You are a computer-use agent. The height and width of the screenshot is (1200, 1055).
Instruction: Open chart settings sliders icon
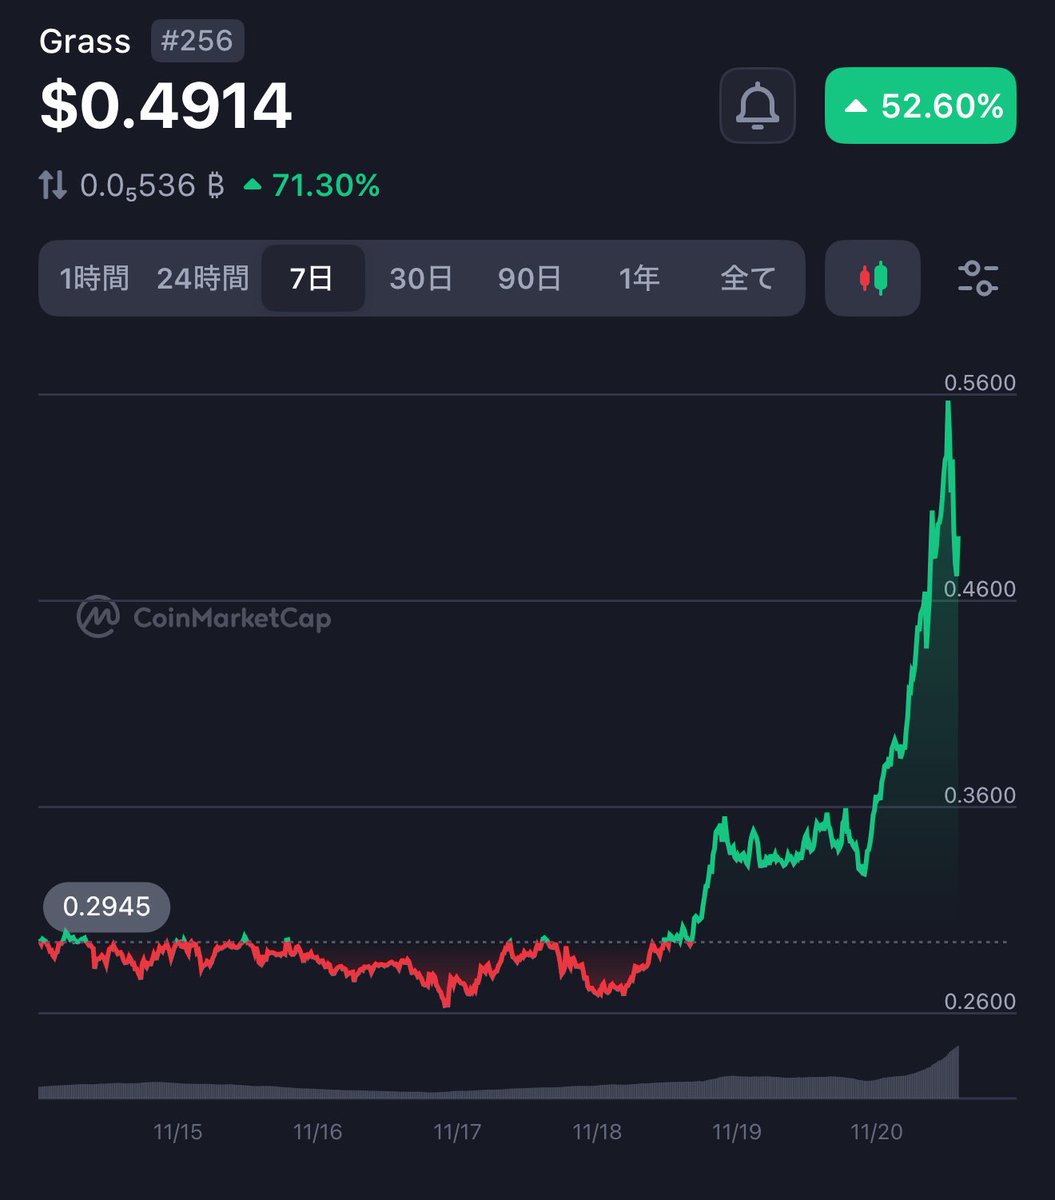tap(978, 278)
